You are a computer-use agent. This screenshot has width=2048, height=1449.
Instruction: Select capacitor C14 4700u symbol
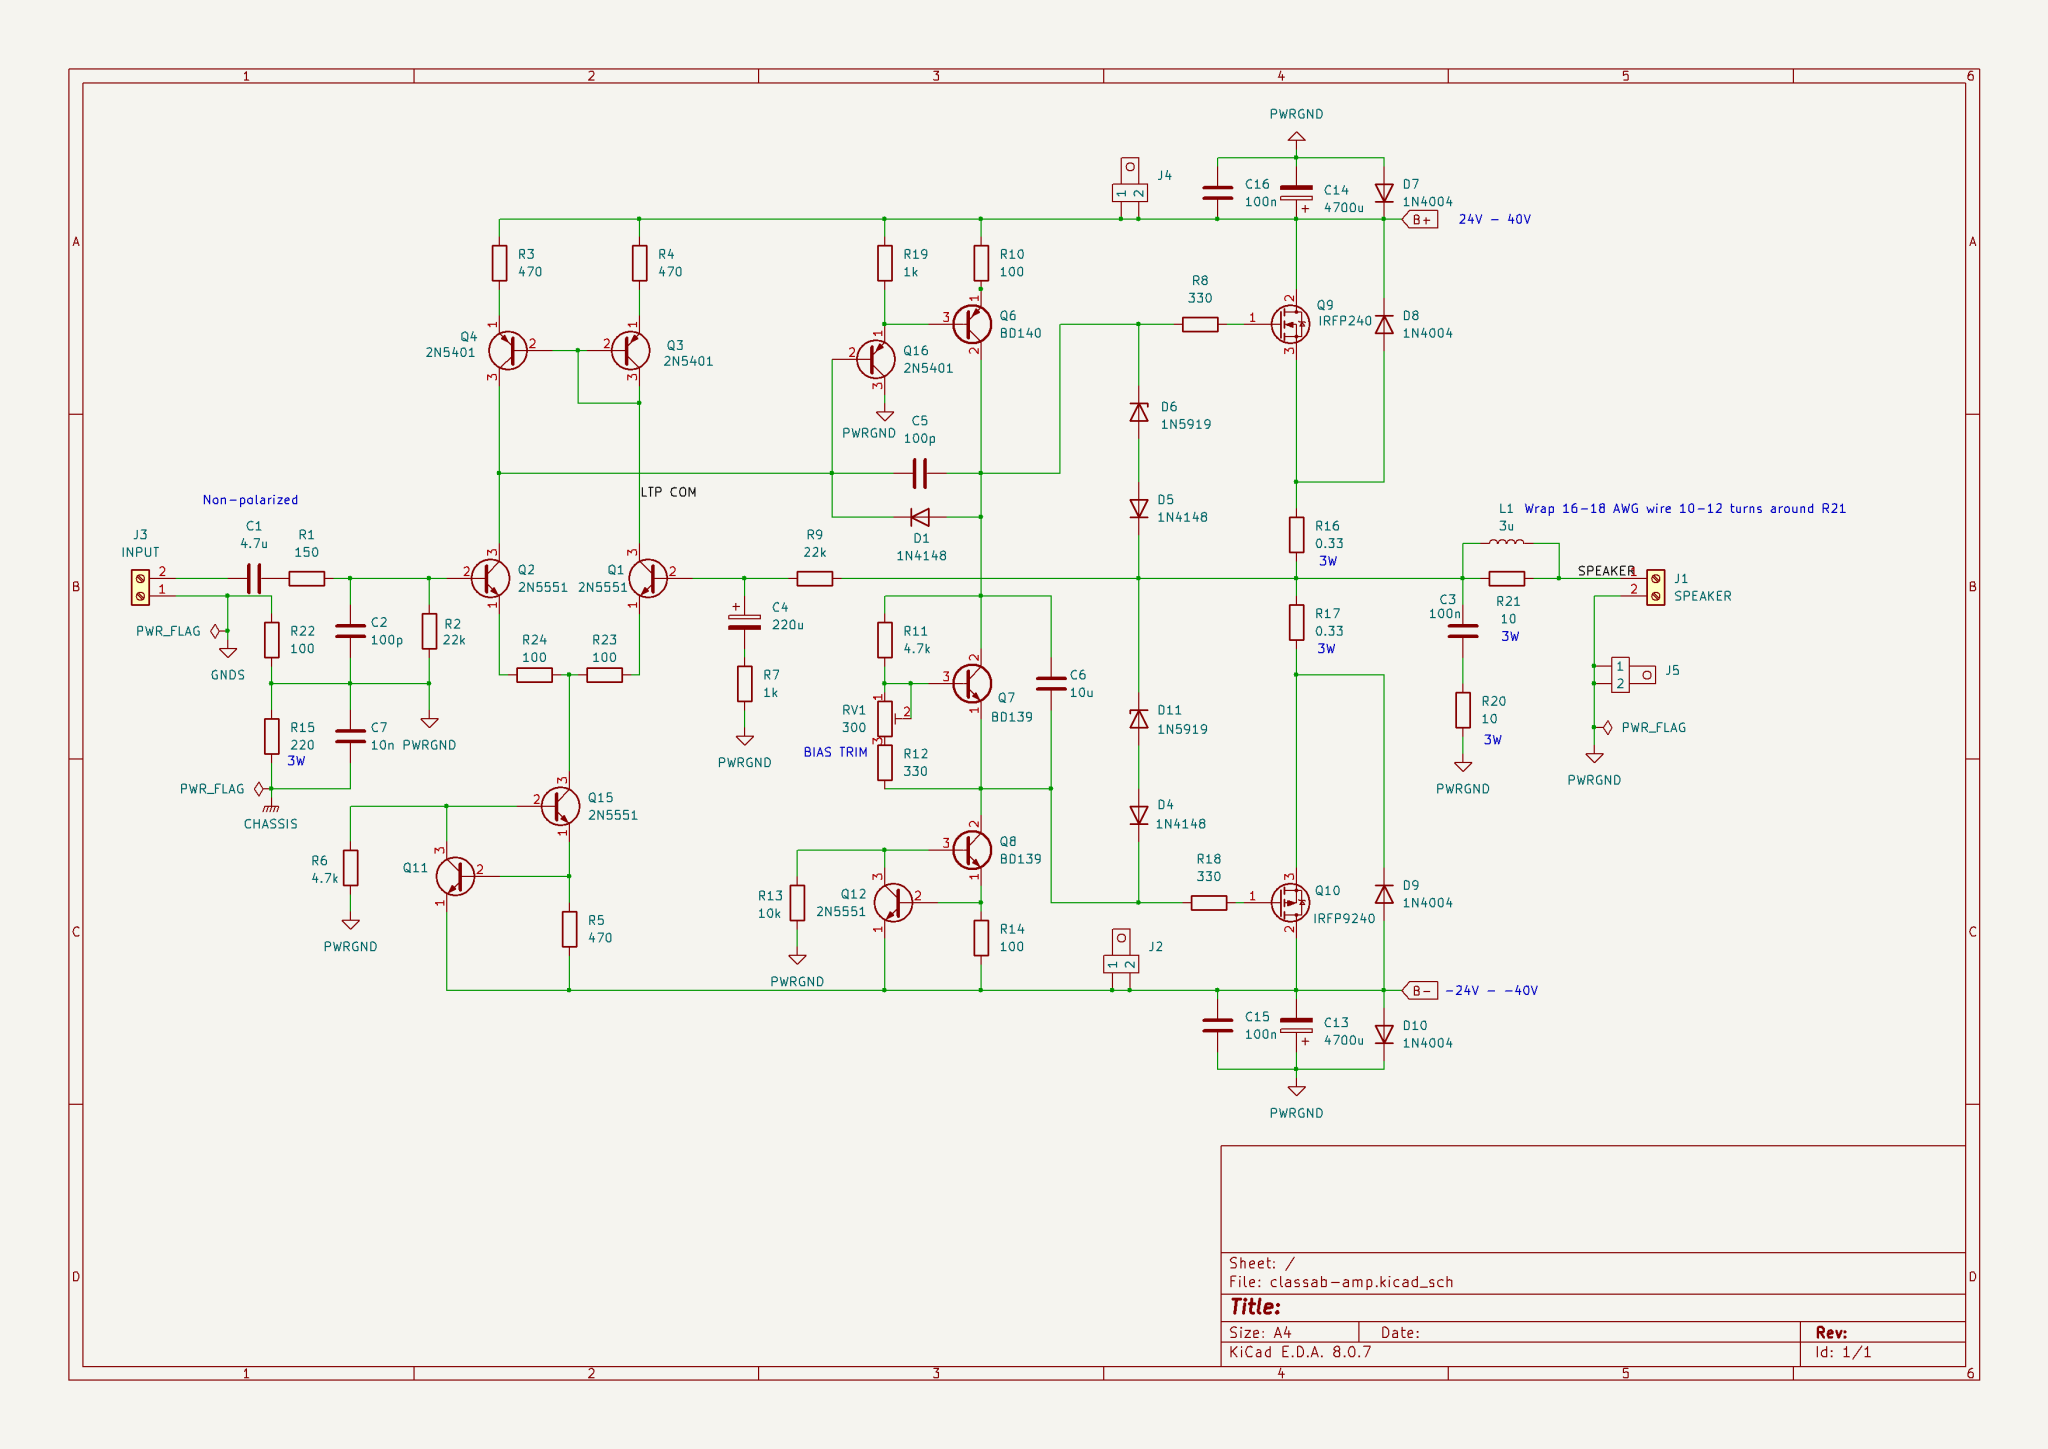coord(1296,193)
